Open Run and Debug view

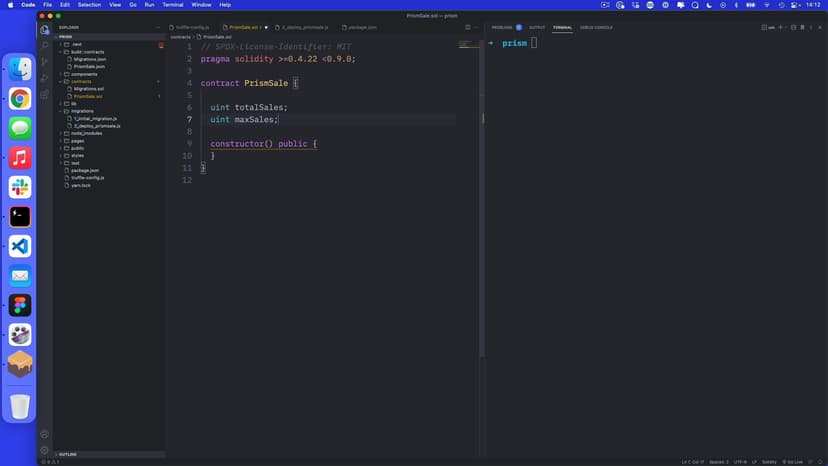coord(45,78)
